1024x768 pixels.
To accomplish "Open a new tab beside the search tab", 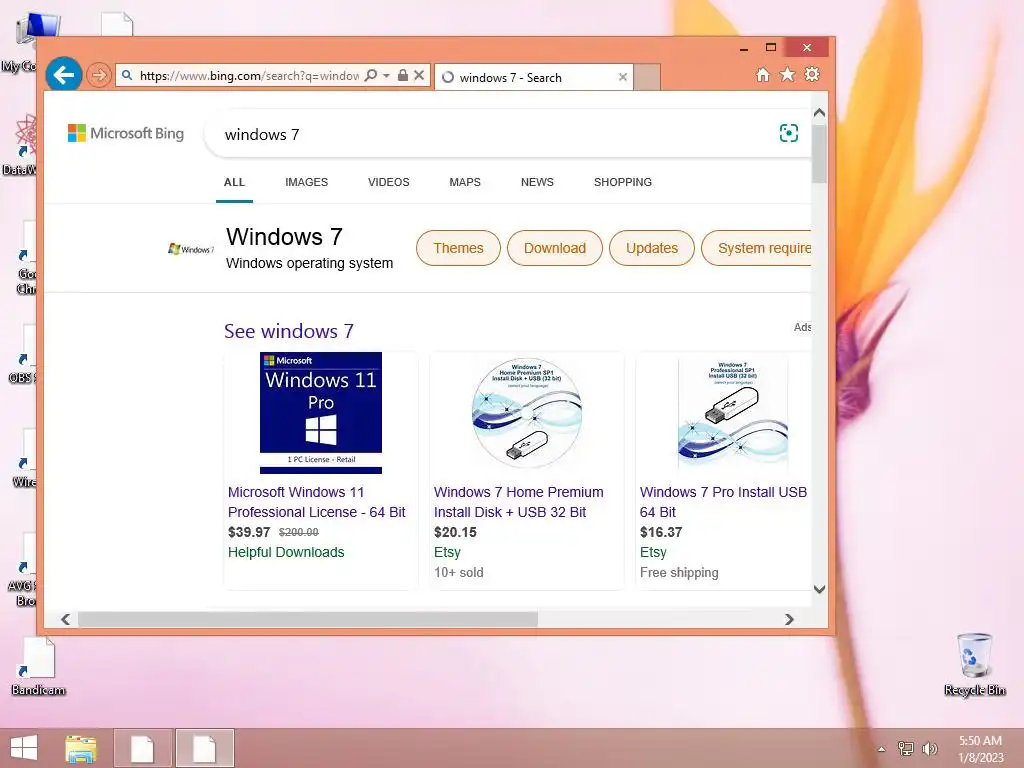I will 647,77.
